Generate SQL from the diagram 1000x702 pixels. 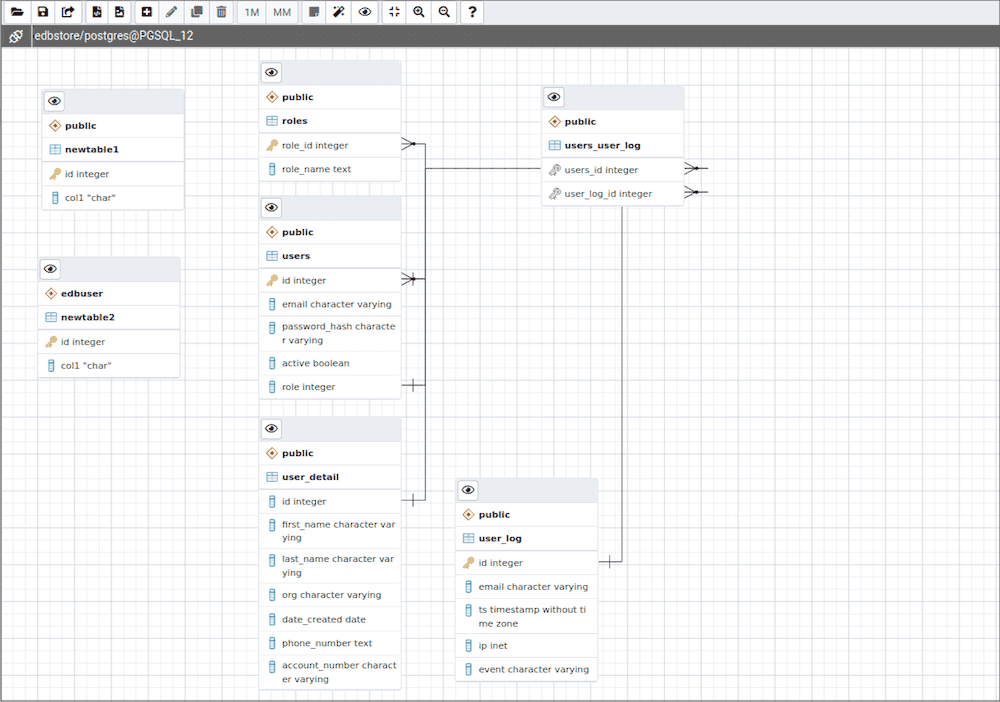[x=95, y=11]
